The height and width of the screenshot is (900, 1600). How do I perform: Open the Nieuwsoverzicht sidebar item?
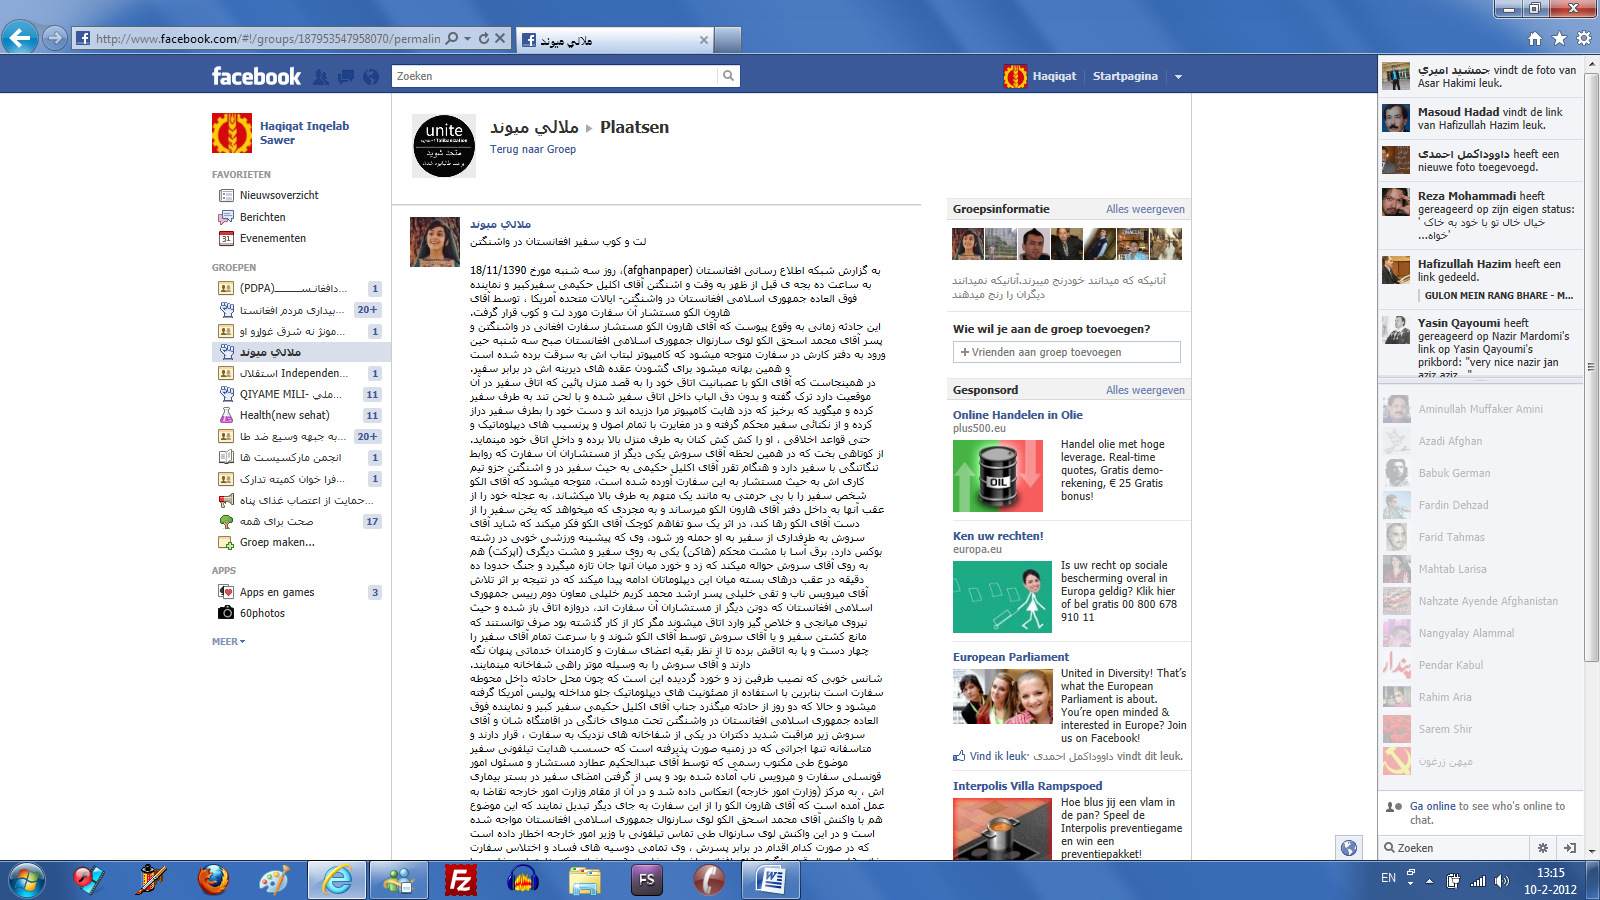[279, 195]
